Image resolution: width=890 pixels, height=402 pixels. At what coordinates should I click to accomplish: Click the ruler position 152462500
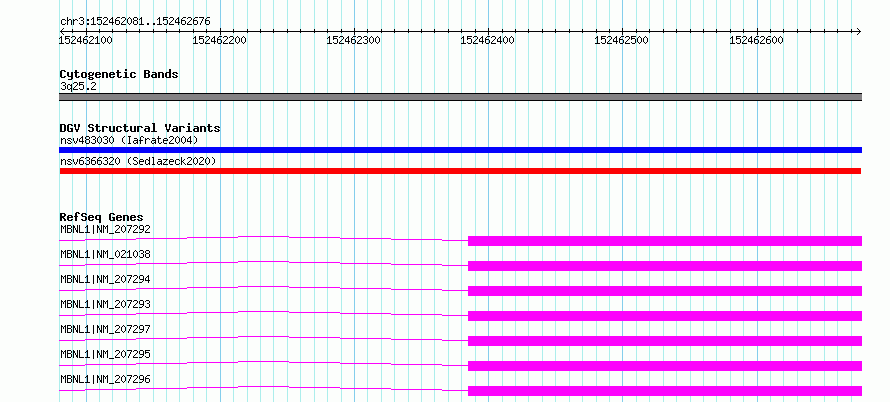point(622,40)
